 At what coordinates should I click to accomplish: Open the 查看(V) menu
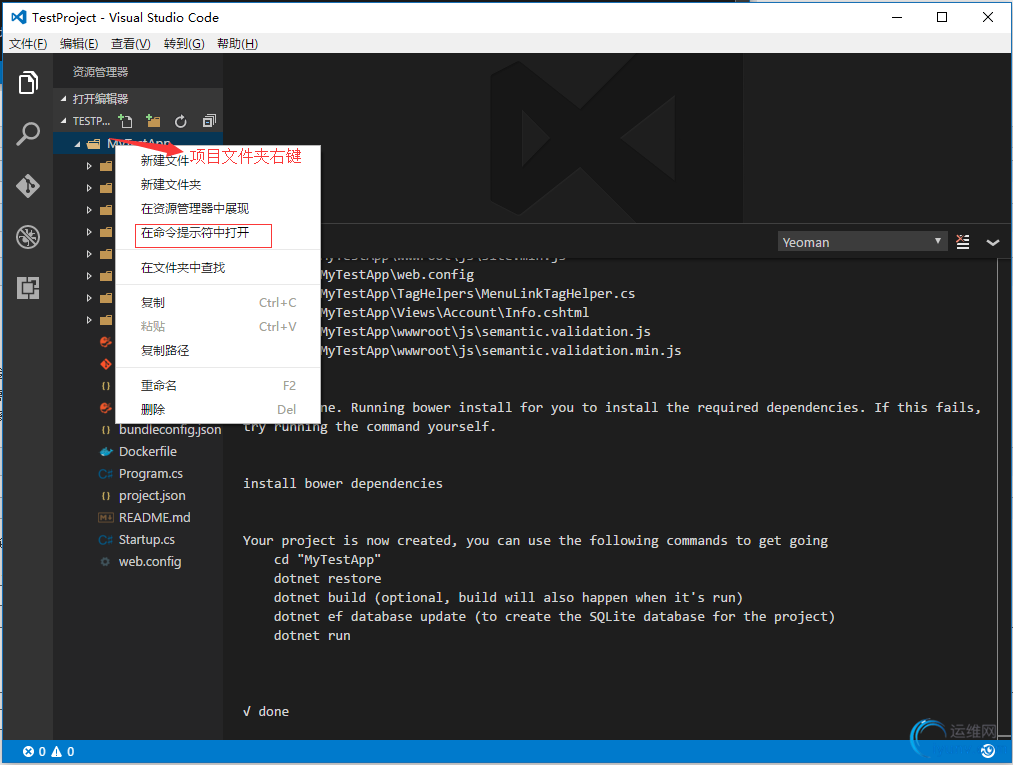[131, 44]
